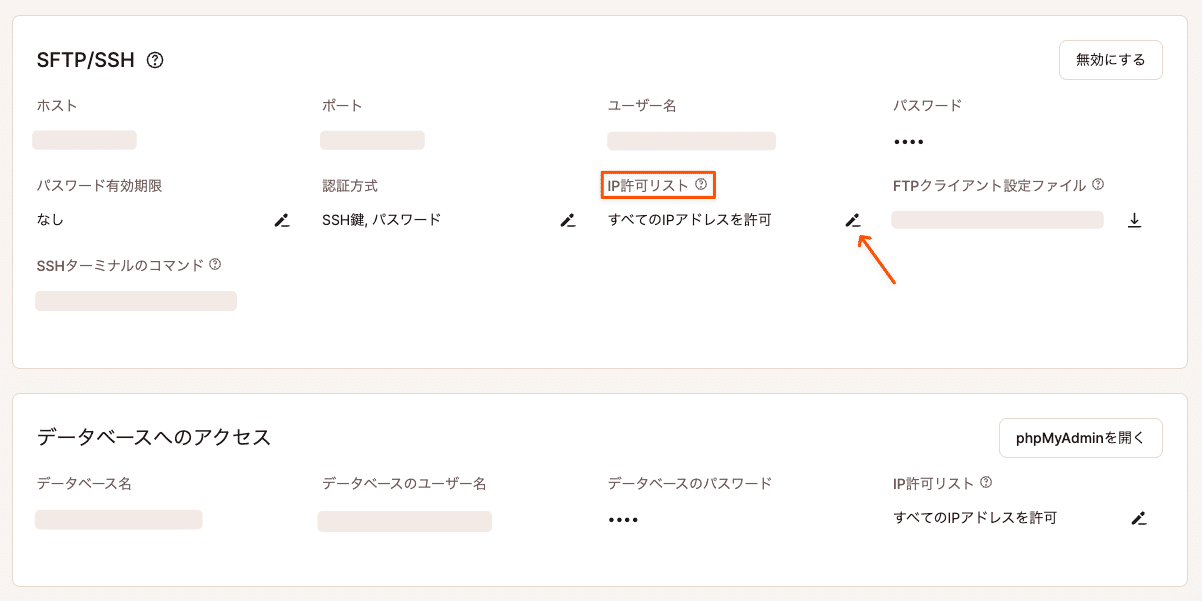Disable SFTP/SSH with 無効にする button
This screenshot has width=1202, height=601.
(1110, 59)
